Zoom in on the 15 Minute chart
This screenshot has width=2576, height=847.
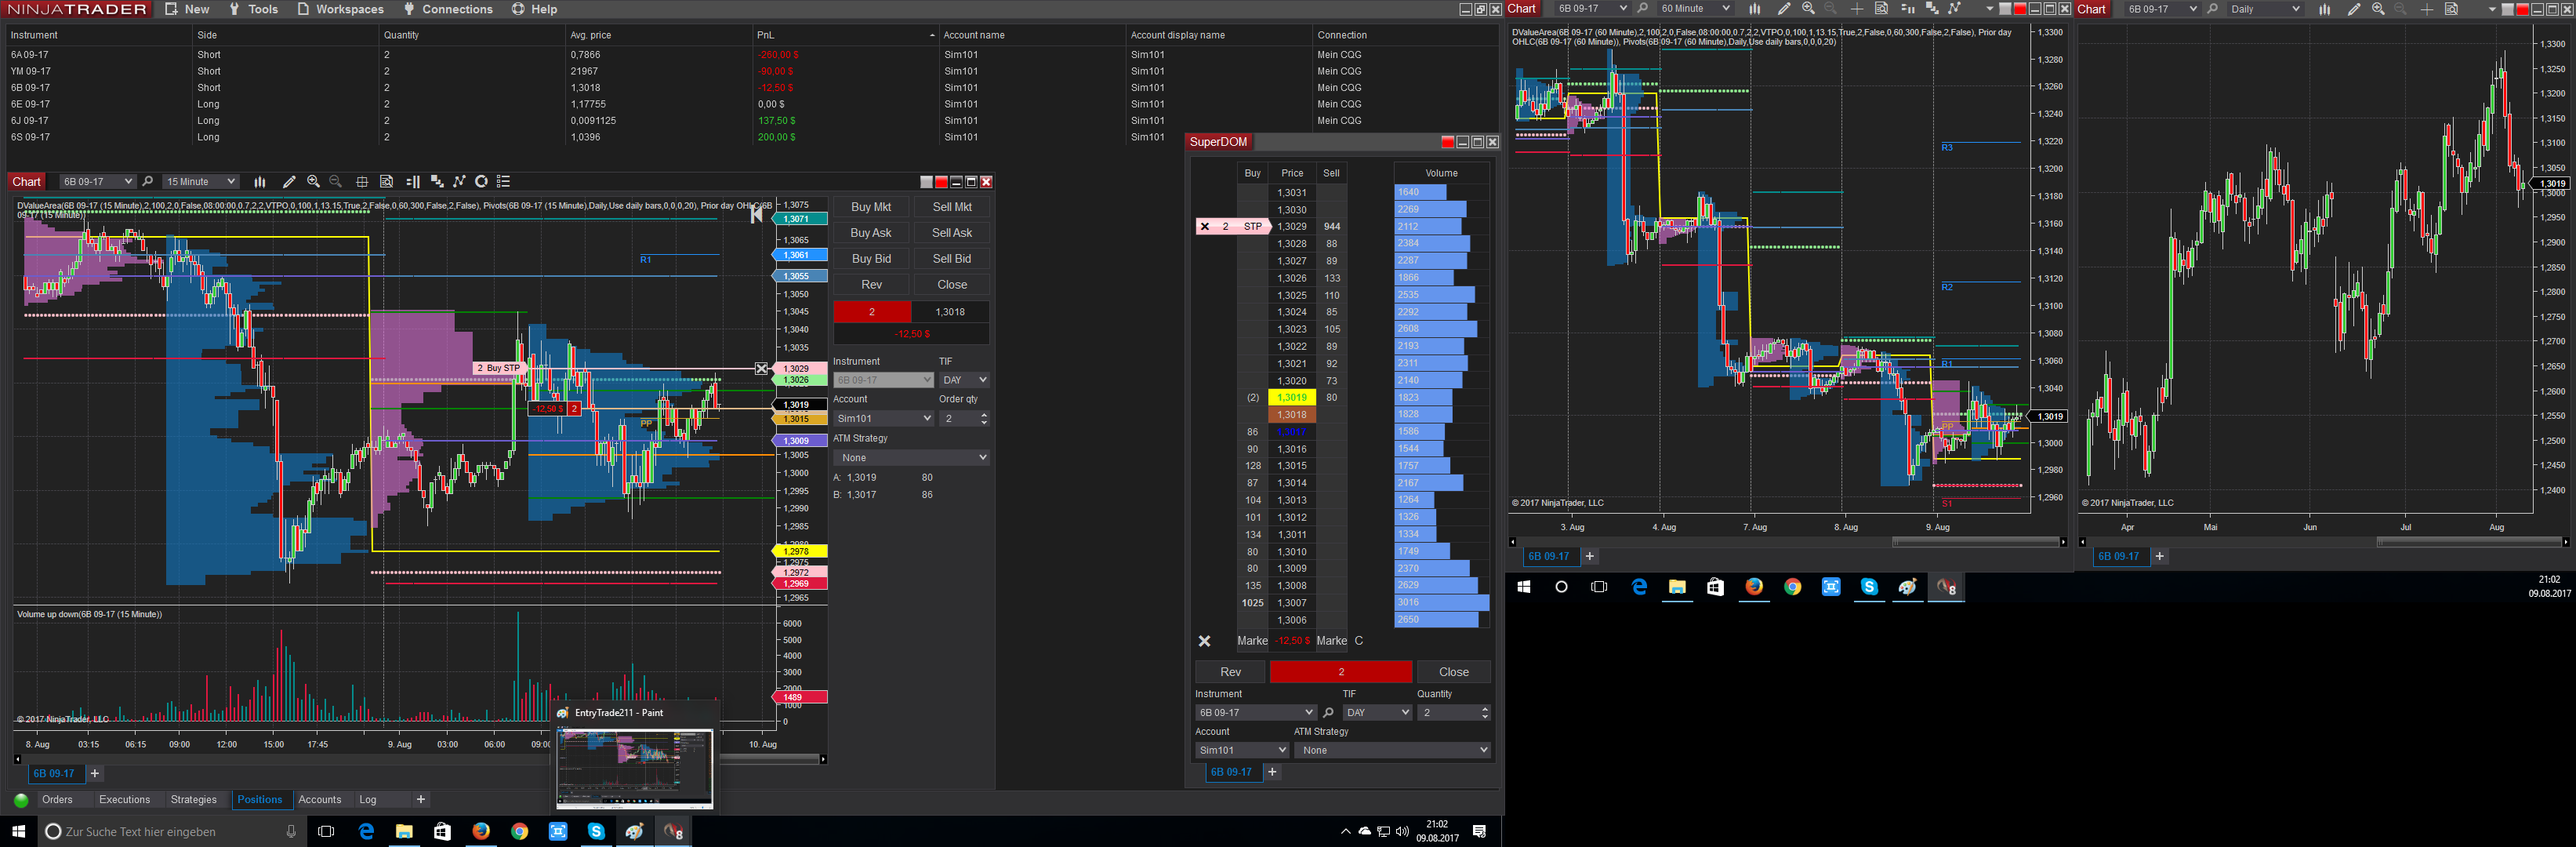point(314,182)
